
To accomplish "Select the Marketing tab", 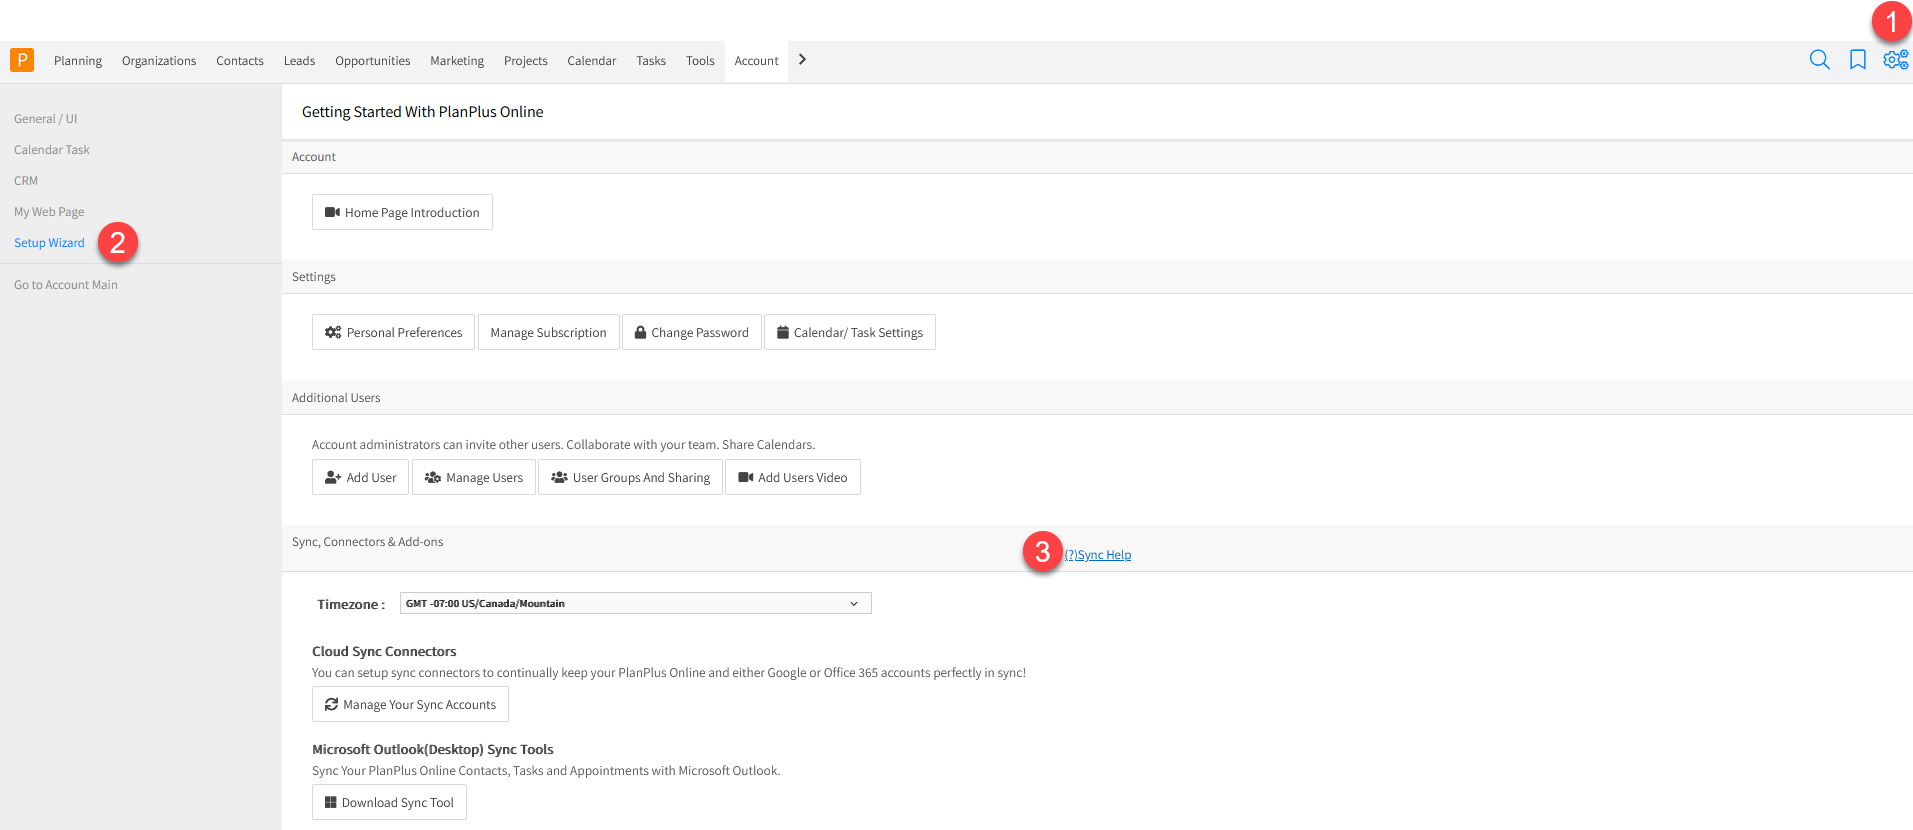I will coord(457,61).
